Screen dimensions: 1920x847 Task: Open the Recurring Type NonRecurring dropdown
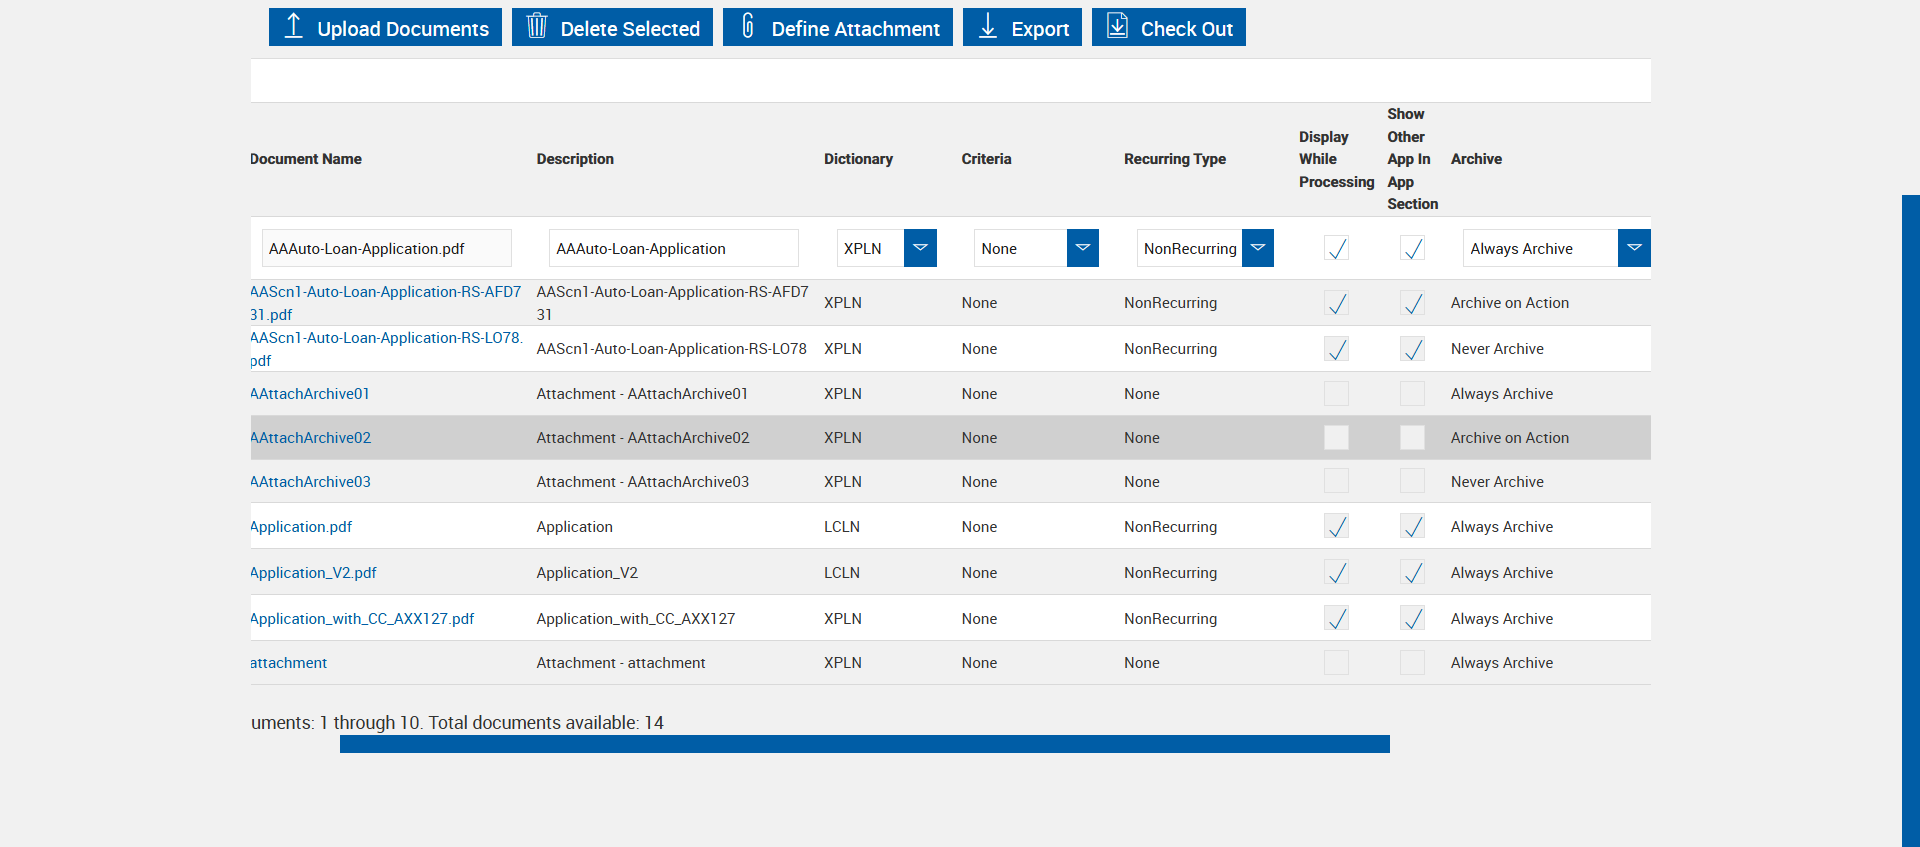pyautogui.click(x=1258, y=248)
